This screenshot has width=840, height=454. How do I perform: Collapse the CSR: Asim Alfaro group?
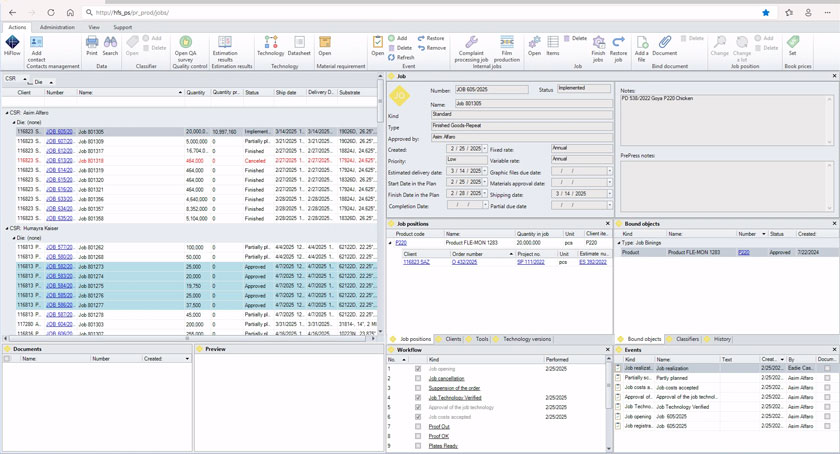point(5,113)
